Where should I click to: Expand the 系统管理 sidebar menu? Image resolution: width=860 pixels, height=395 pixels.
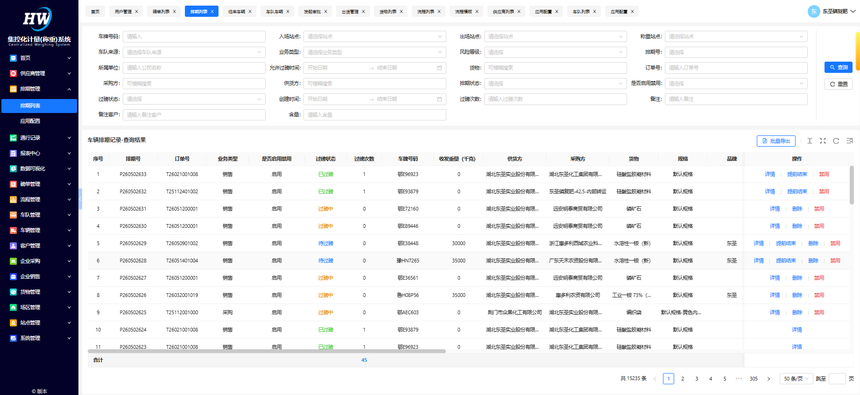tap(69, 338)
